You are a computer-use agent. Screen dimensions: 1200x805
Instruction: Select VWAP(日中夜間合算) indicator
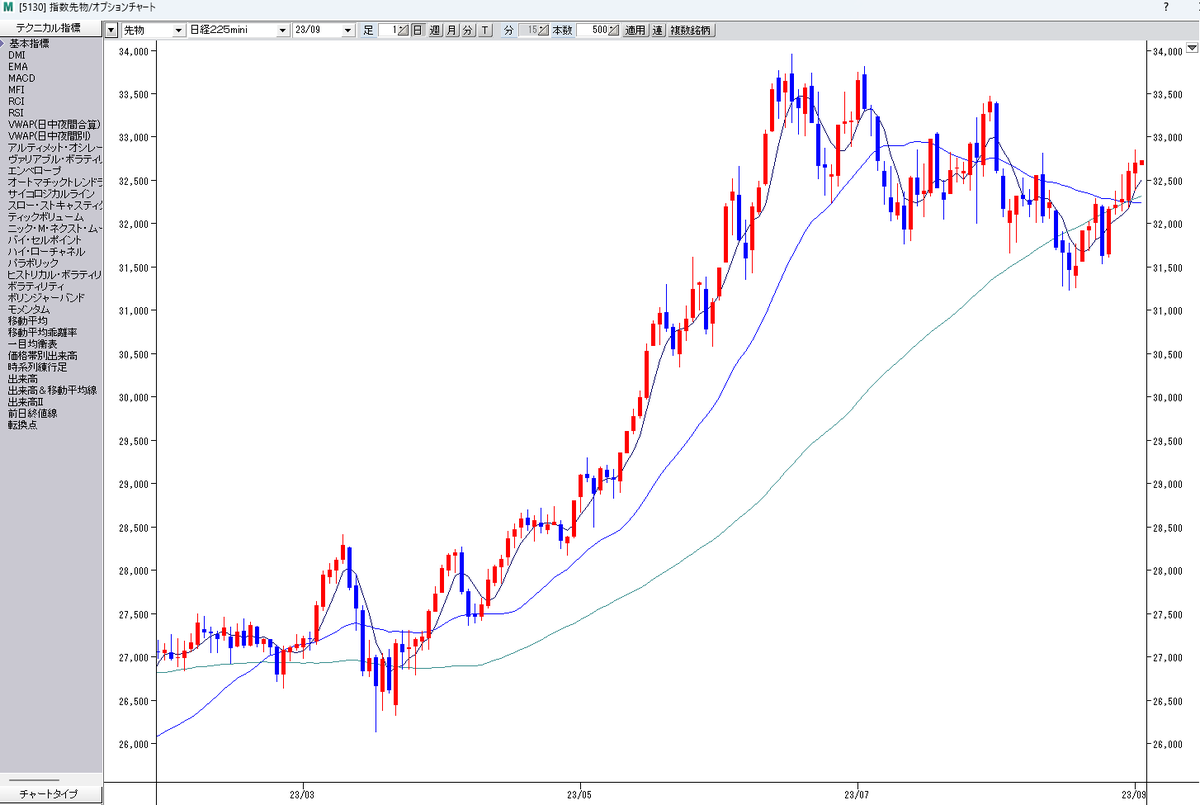(53, 124)
